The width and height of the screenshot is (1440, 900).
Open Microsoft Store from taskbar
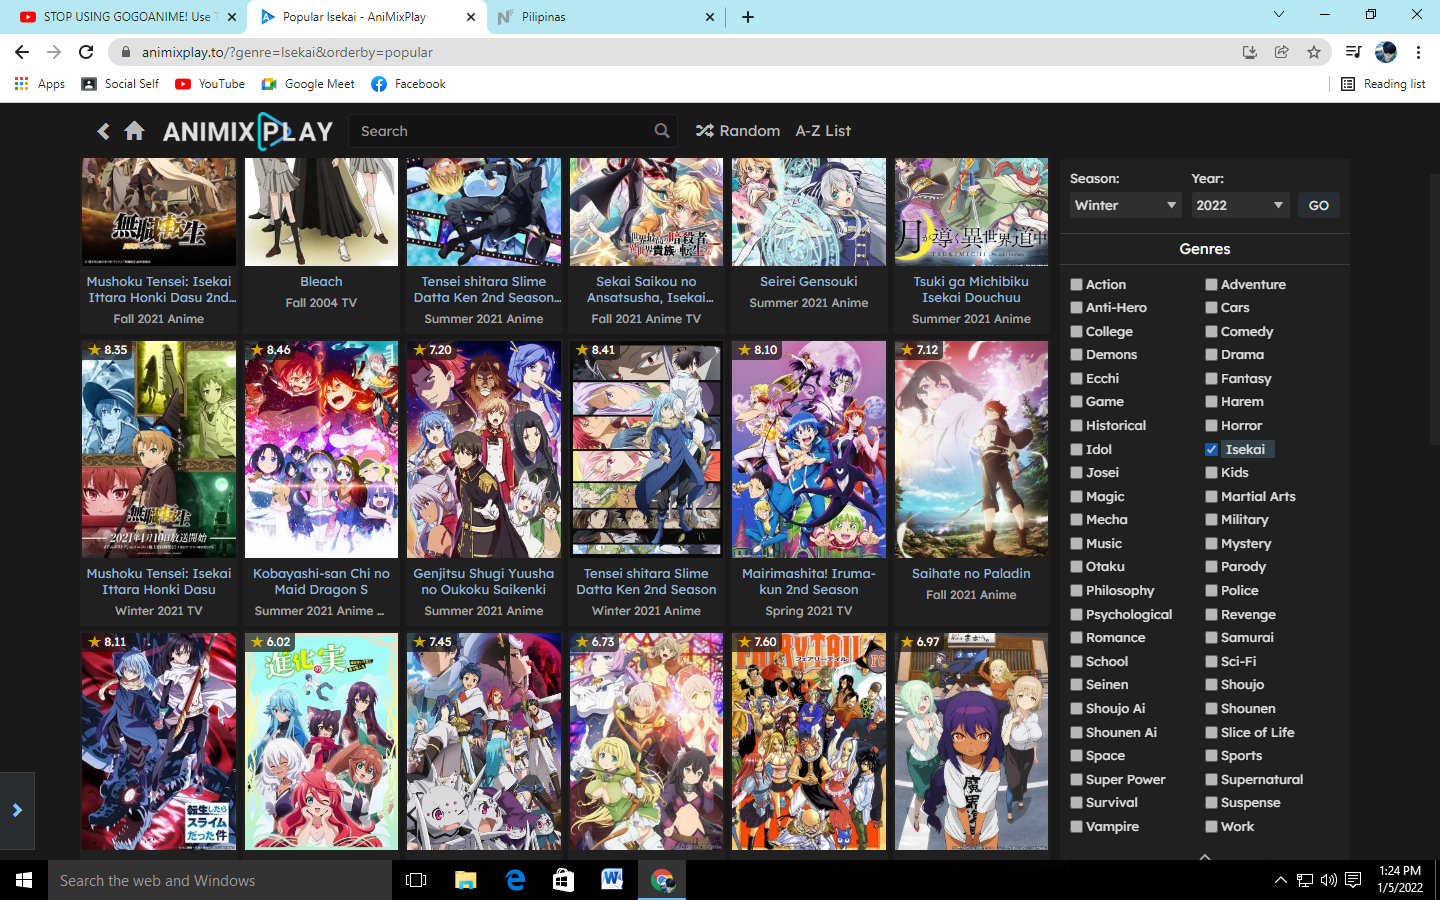point(564,880)
